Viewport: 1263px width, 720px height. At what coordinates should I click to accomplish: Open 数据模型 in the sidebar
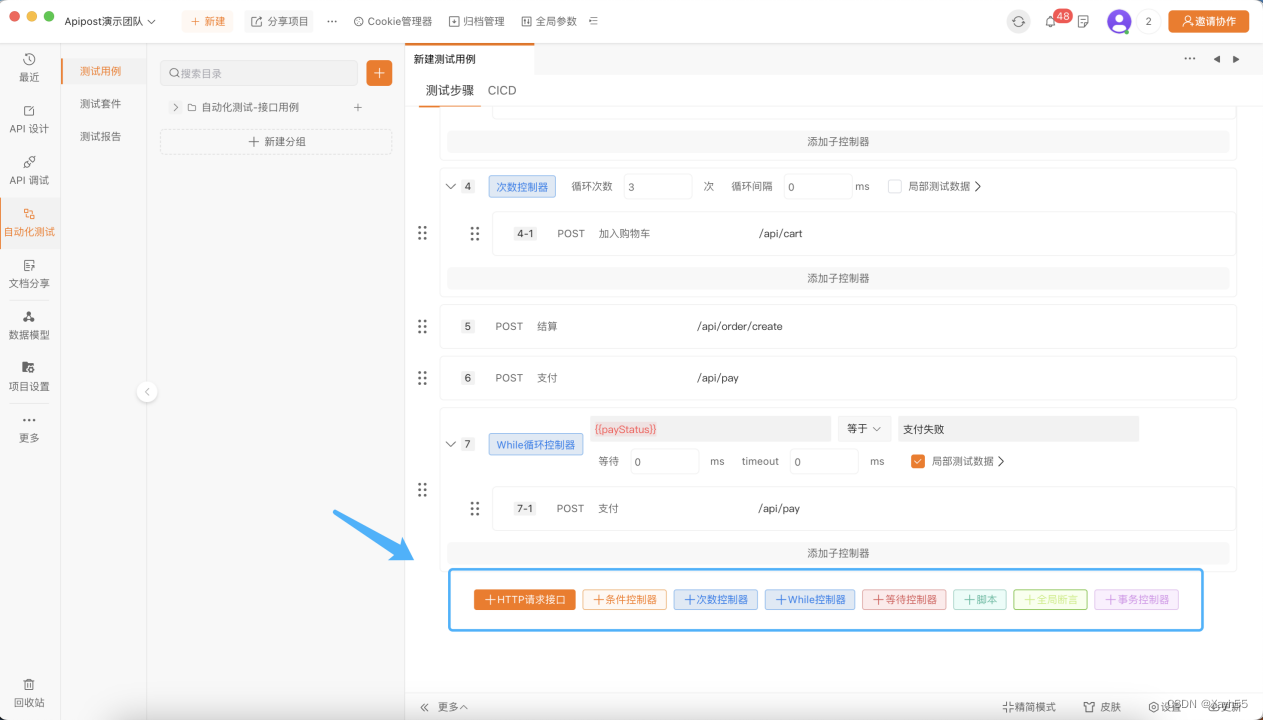click(29, 325)
